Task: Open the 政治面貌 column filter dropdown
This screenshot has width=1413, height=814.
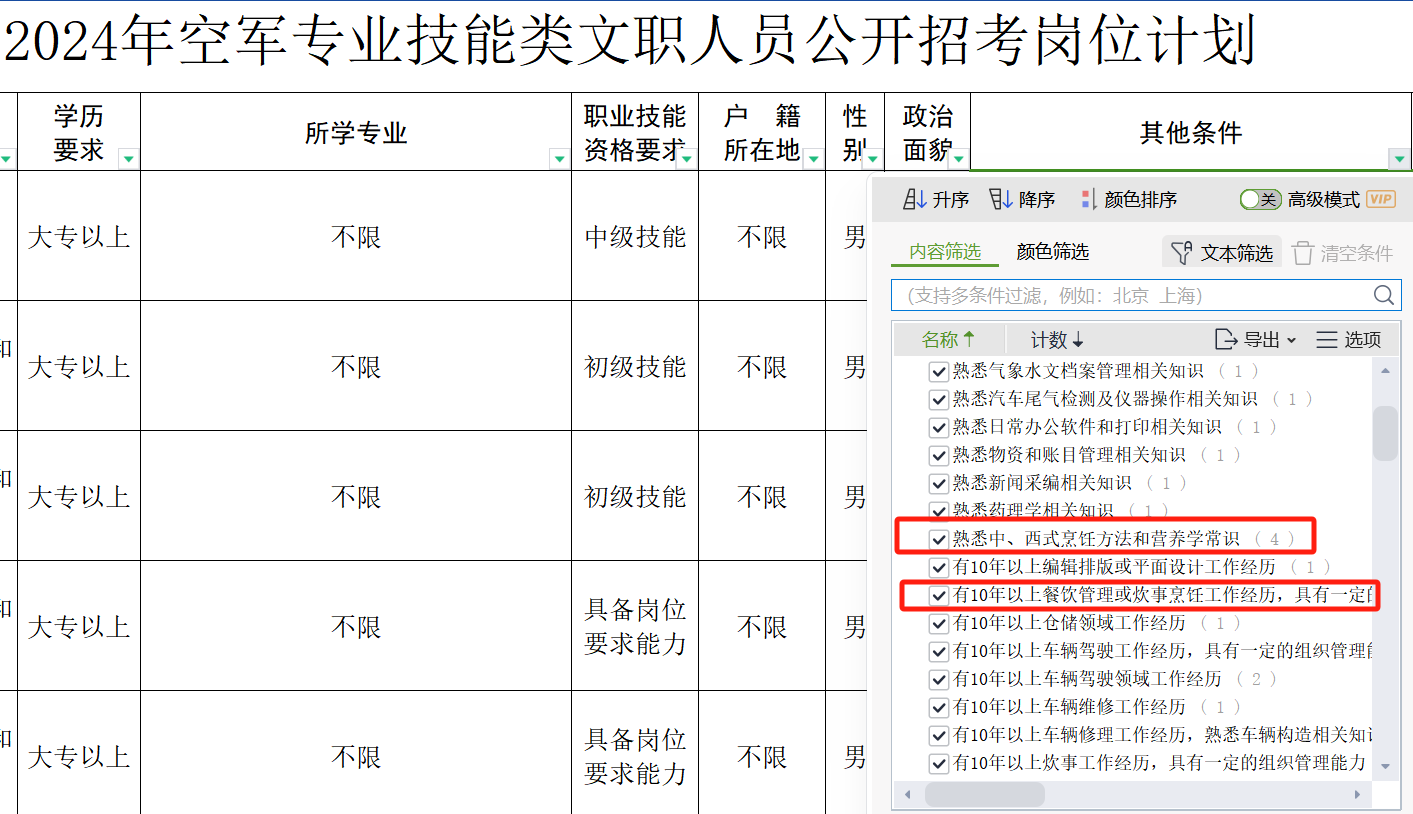Action: tap(959, 158)
